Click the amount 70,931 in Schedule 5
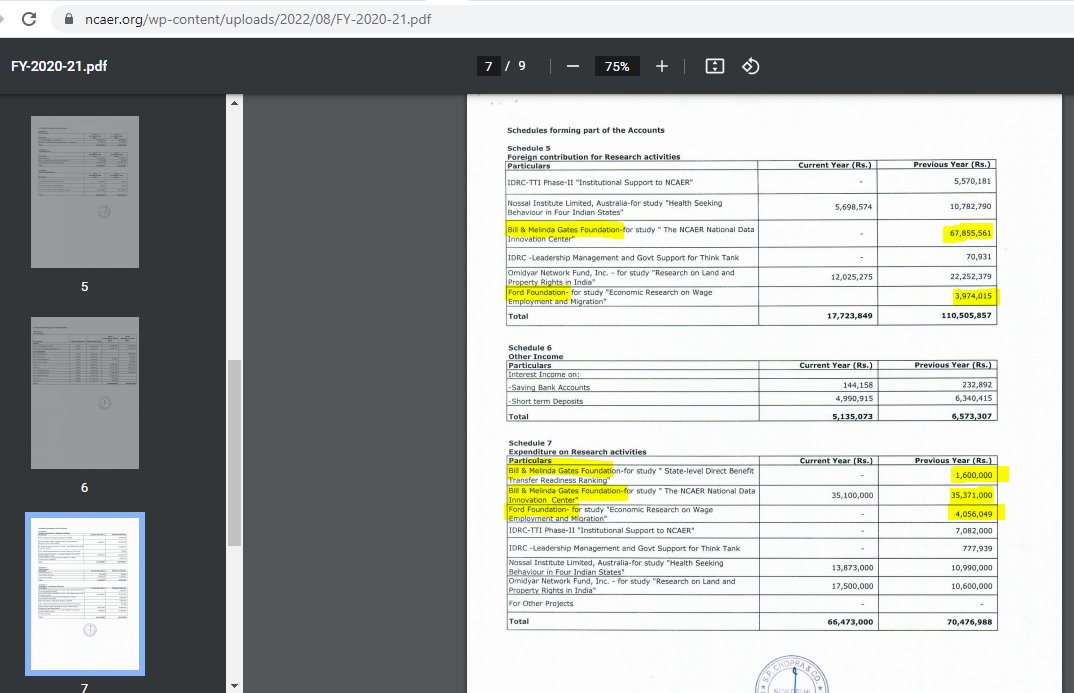 coord(979,257)
